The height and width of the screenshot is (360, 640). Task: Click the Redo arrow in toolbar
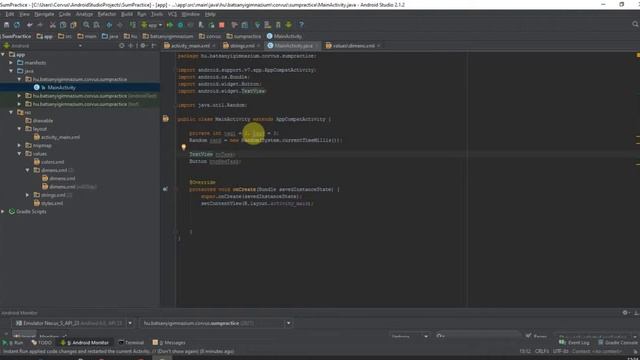40,25
